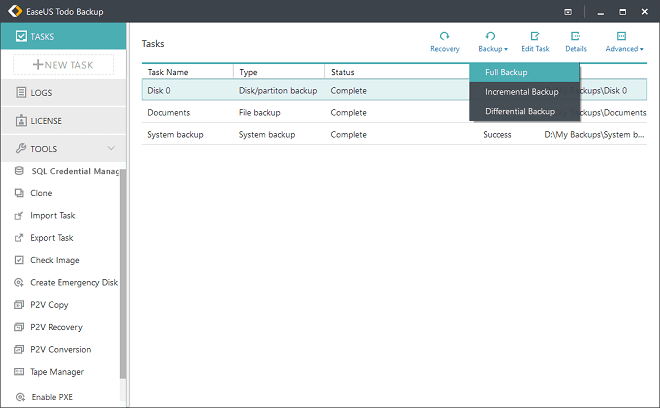Screen dimensions: 660x408
Task: Click the Export Task icon
Action: [19, 238]
